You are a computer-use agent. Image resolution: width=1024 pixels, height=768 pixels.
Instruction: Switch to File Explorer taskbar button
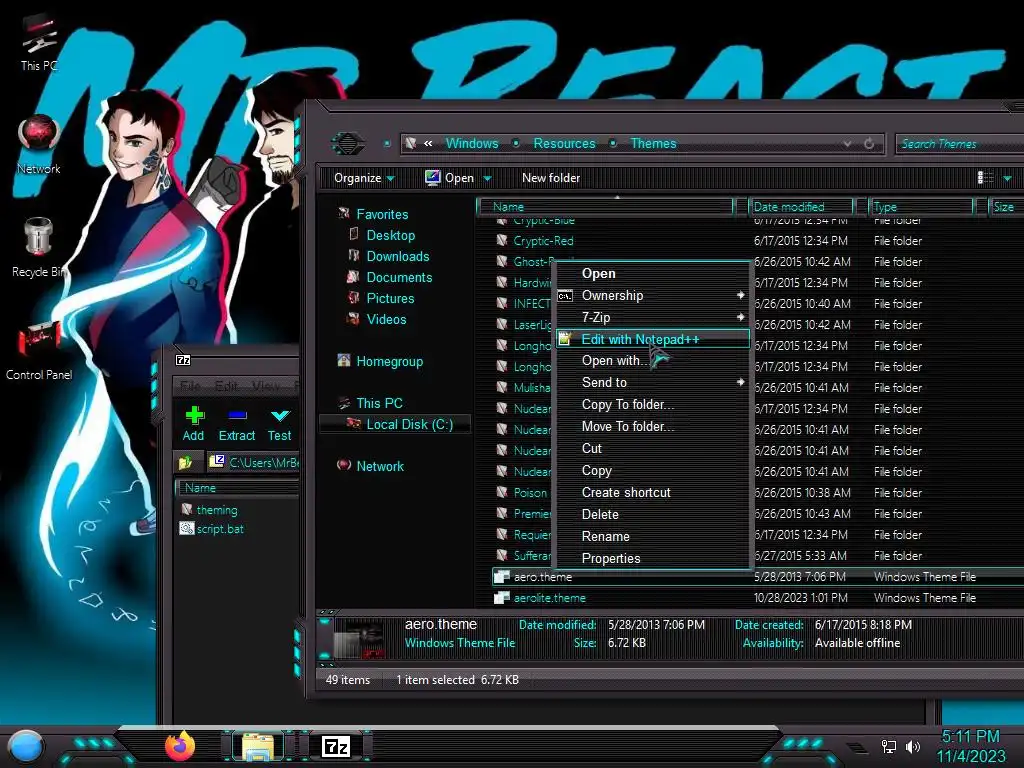tap(258, 746)
